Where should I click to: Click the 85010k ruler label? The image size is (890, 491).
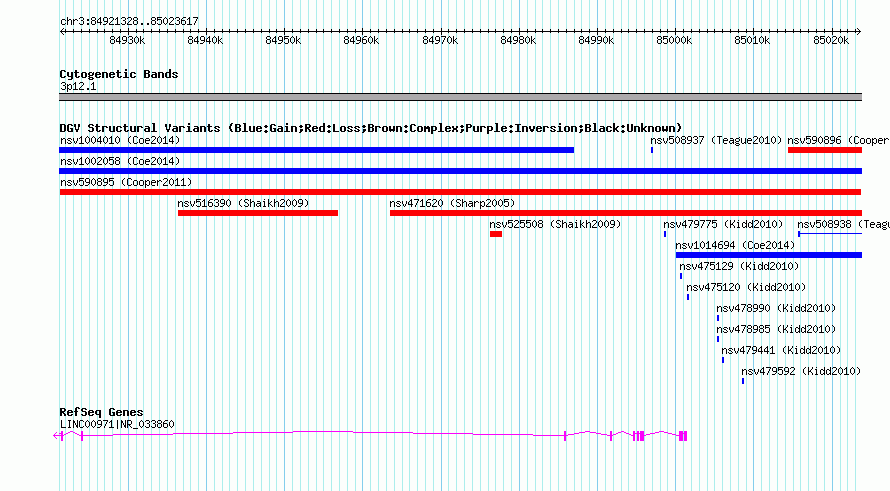752,40
